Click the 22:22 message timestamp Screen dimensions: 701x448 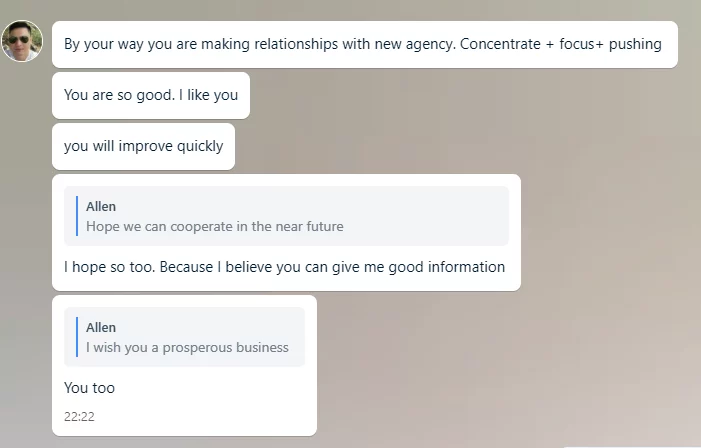click(x=79, y=417)
